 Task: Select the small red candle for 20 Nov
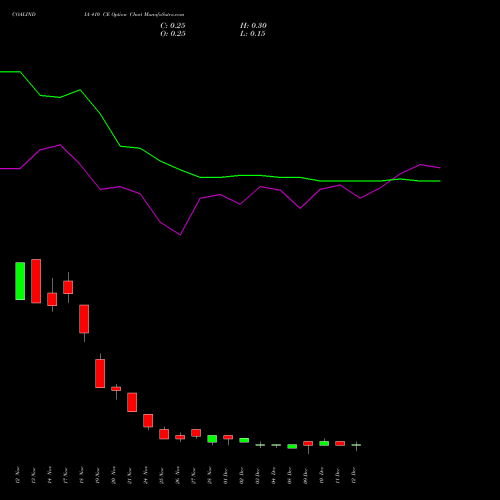[x=116, y=389]
